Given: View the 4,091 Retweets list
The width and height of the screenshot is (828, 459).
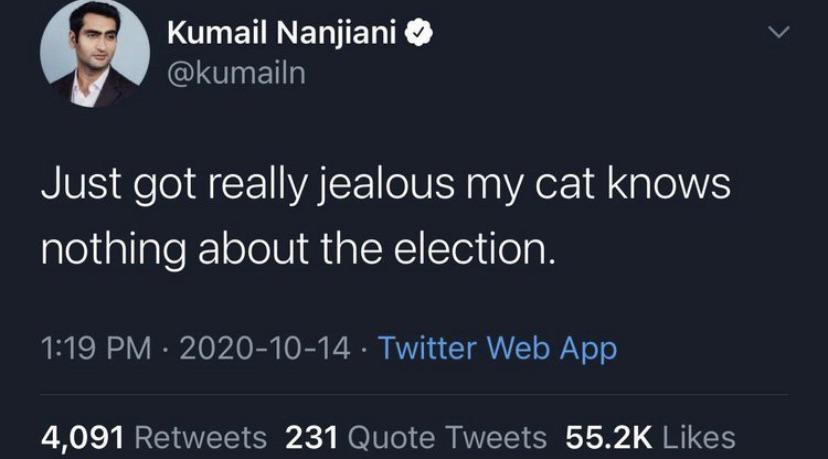Looking at the screenshot, I should click(154, 437).
